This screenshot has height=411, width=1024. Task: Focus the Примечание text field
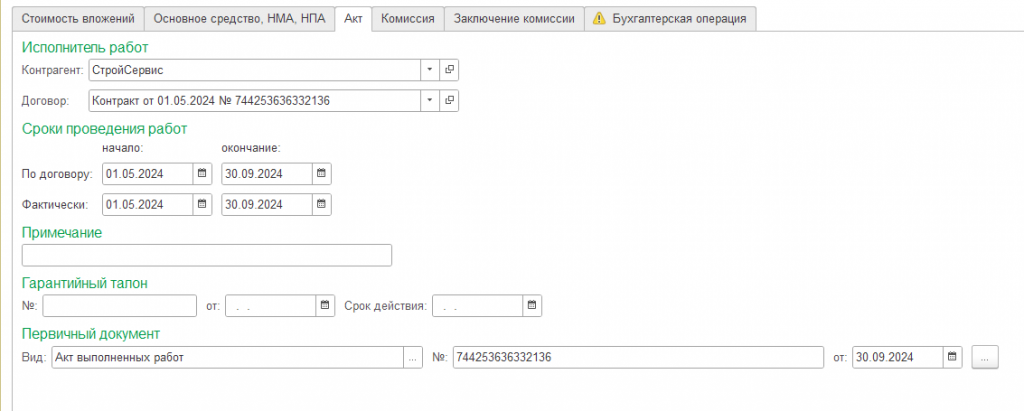(x=207, y=255)
